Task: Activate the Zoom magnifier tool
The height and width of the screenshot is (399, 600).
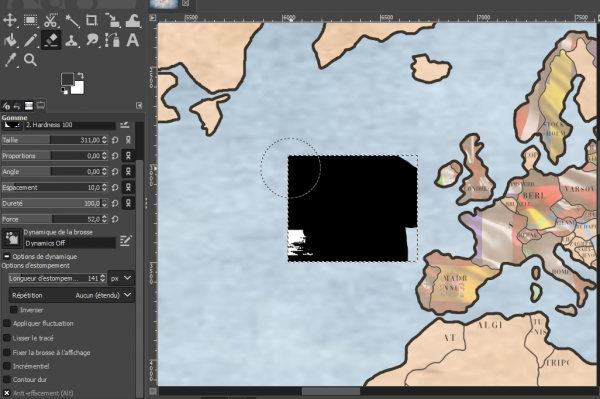Action: tap(30, 60)
